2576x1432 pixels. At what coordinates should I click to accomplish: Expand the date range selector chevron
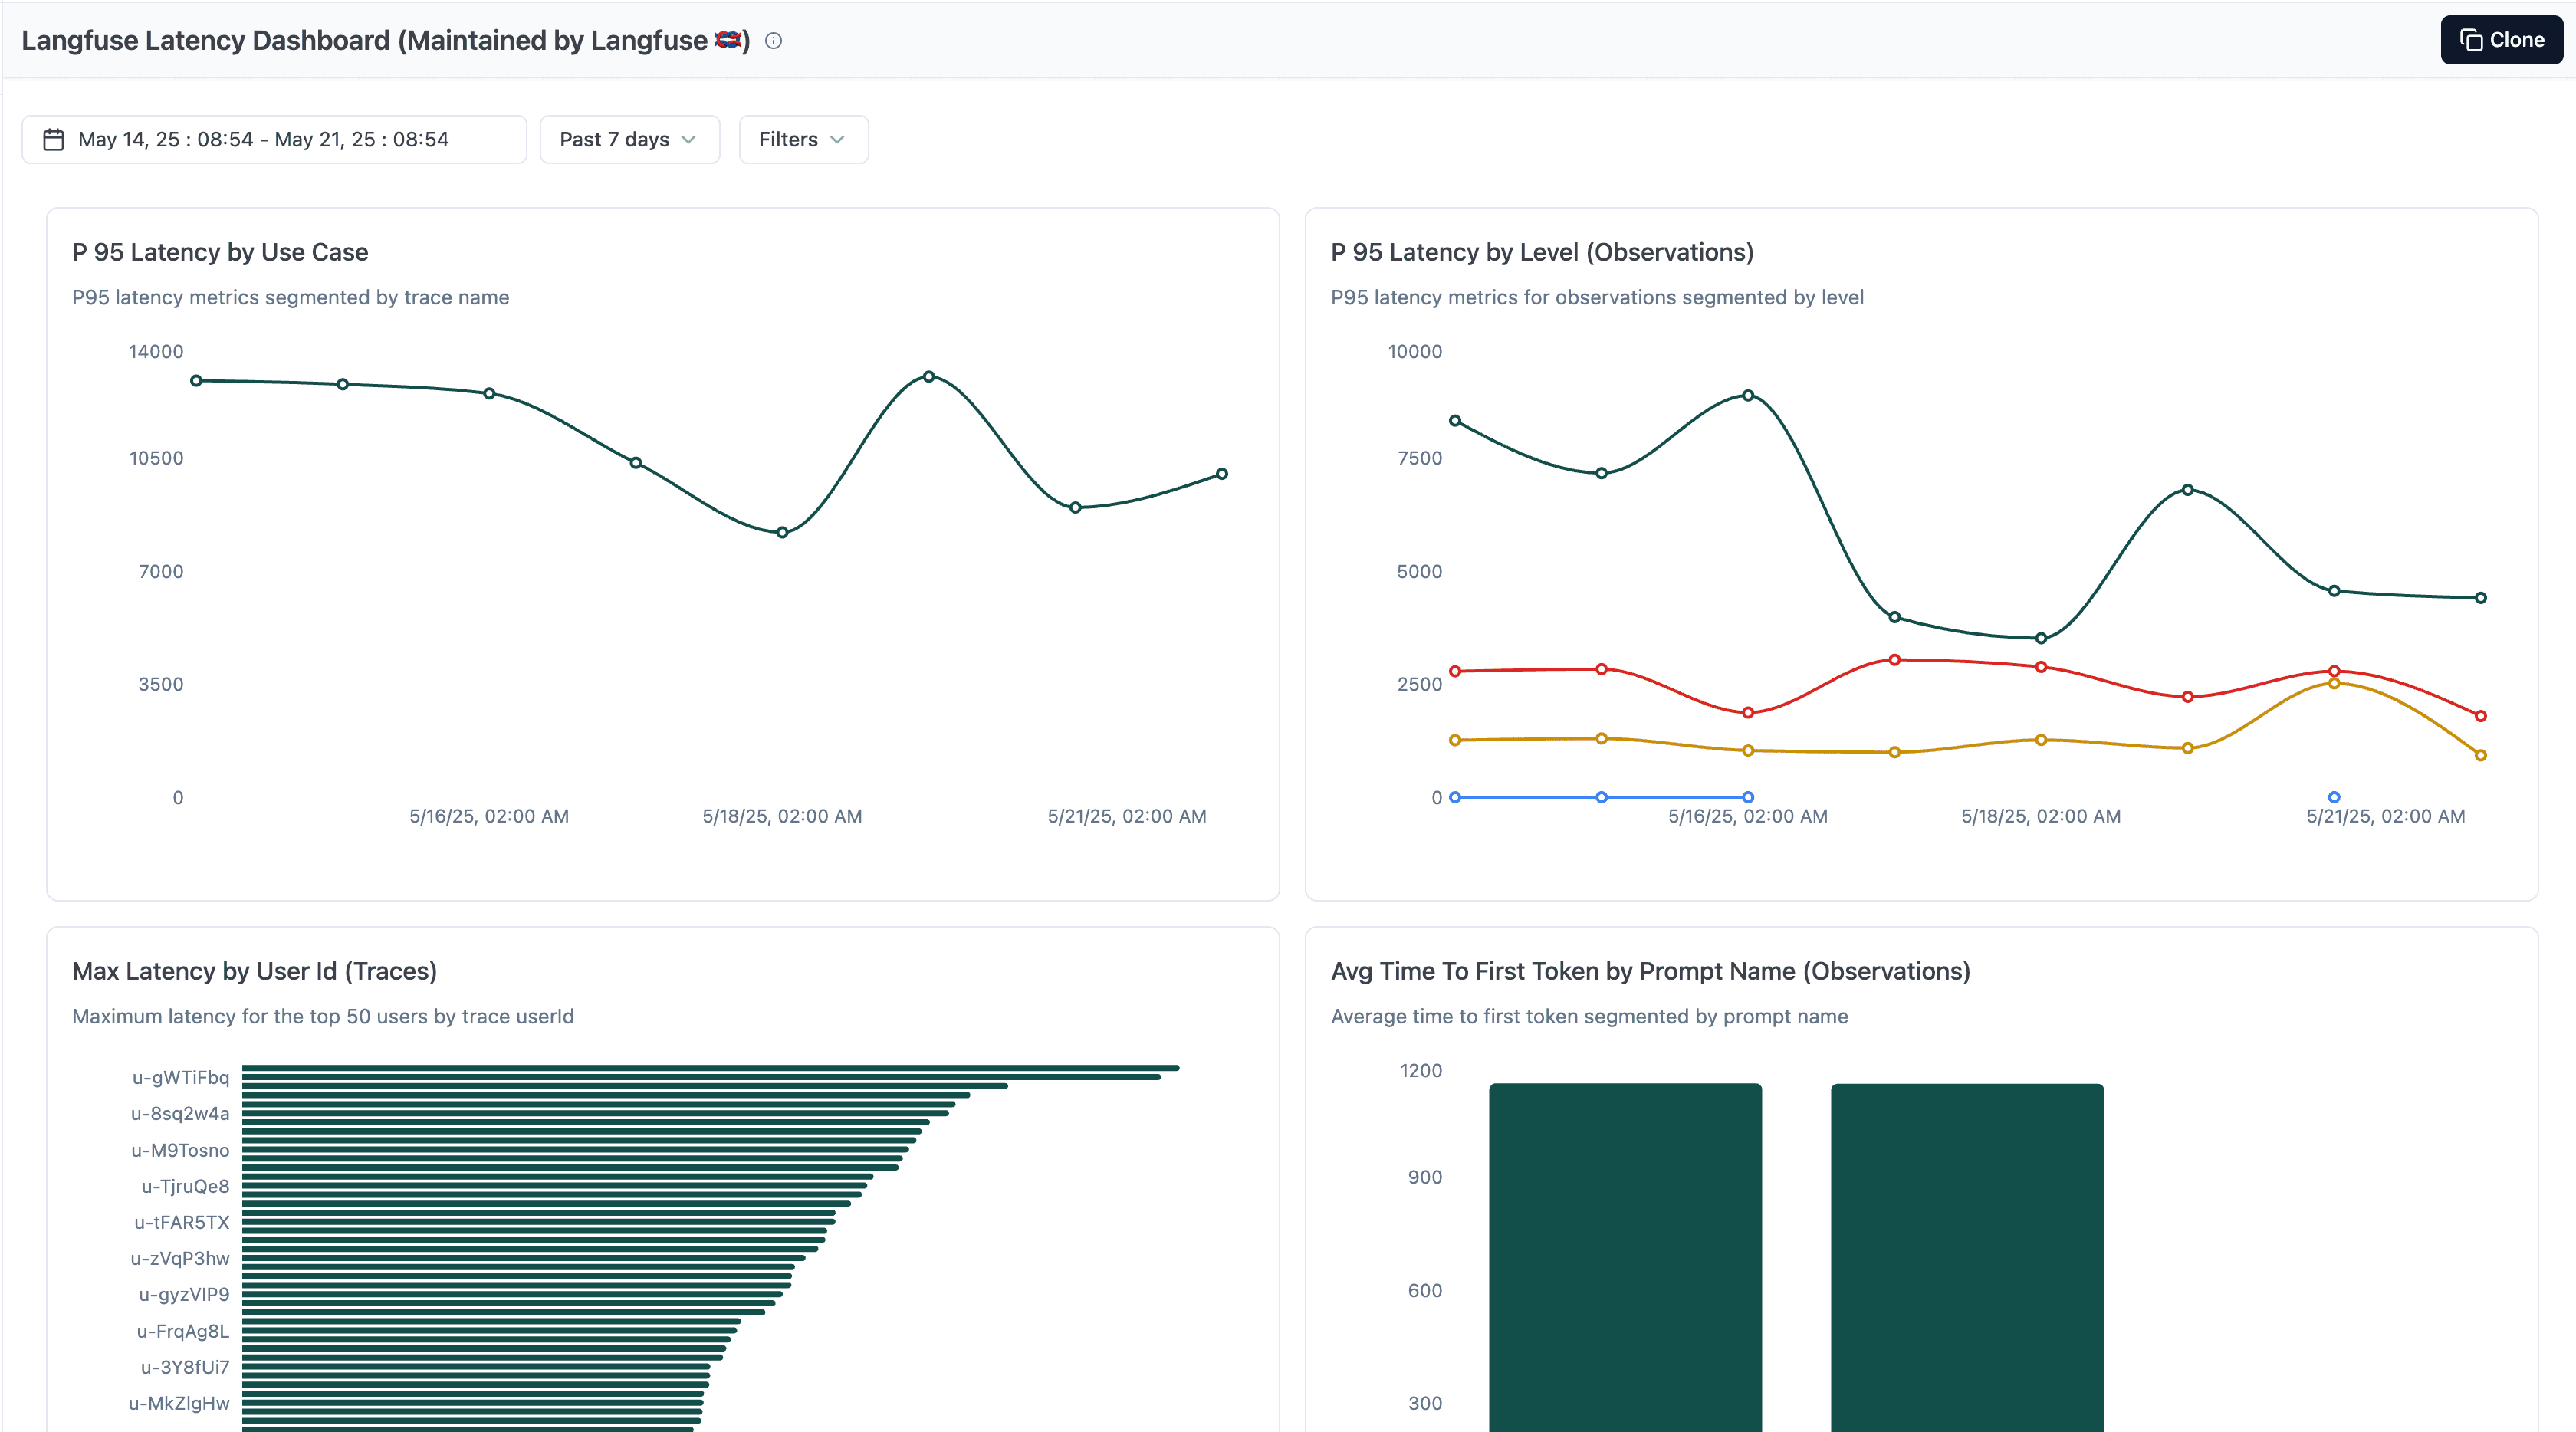[x=690, y=141]
